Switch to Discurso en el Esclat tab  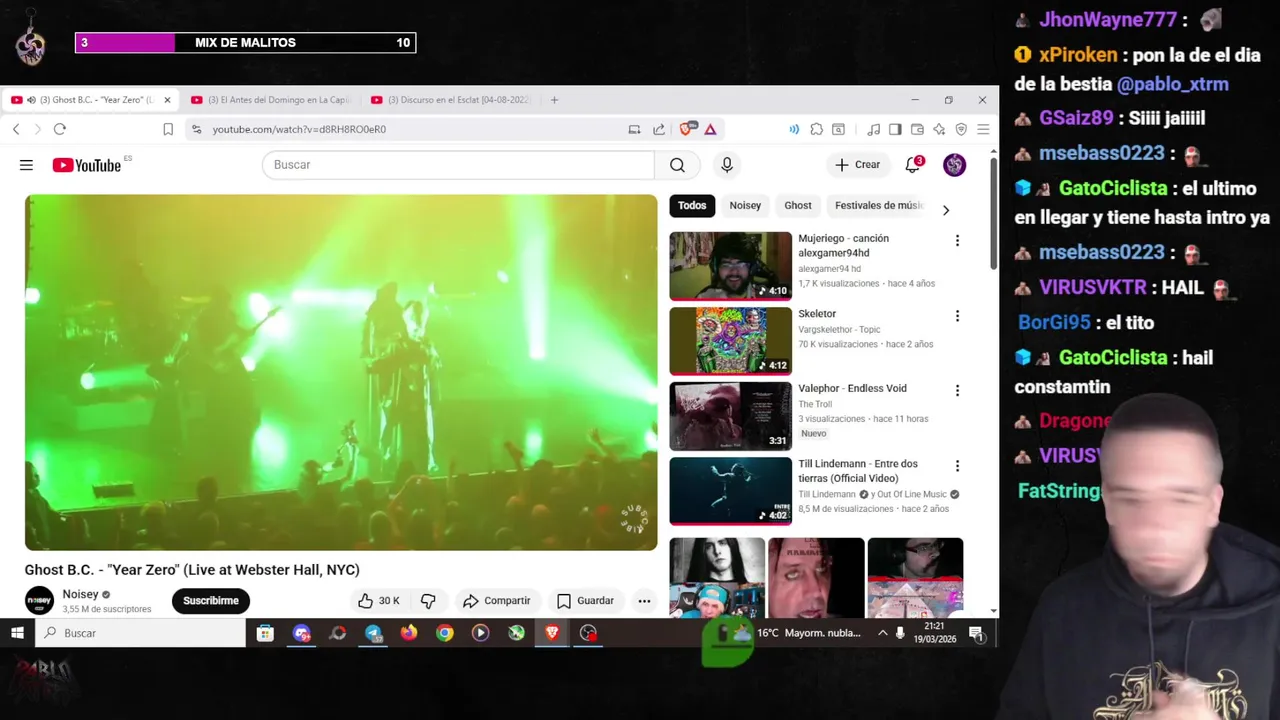(450, 100)
